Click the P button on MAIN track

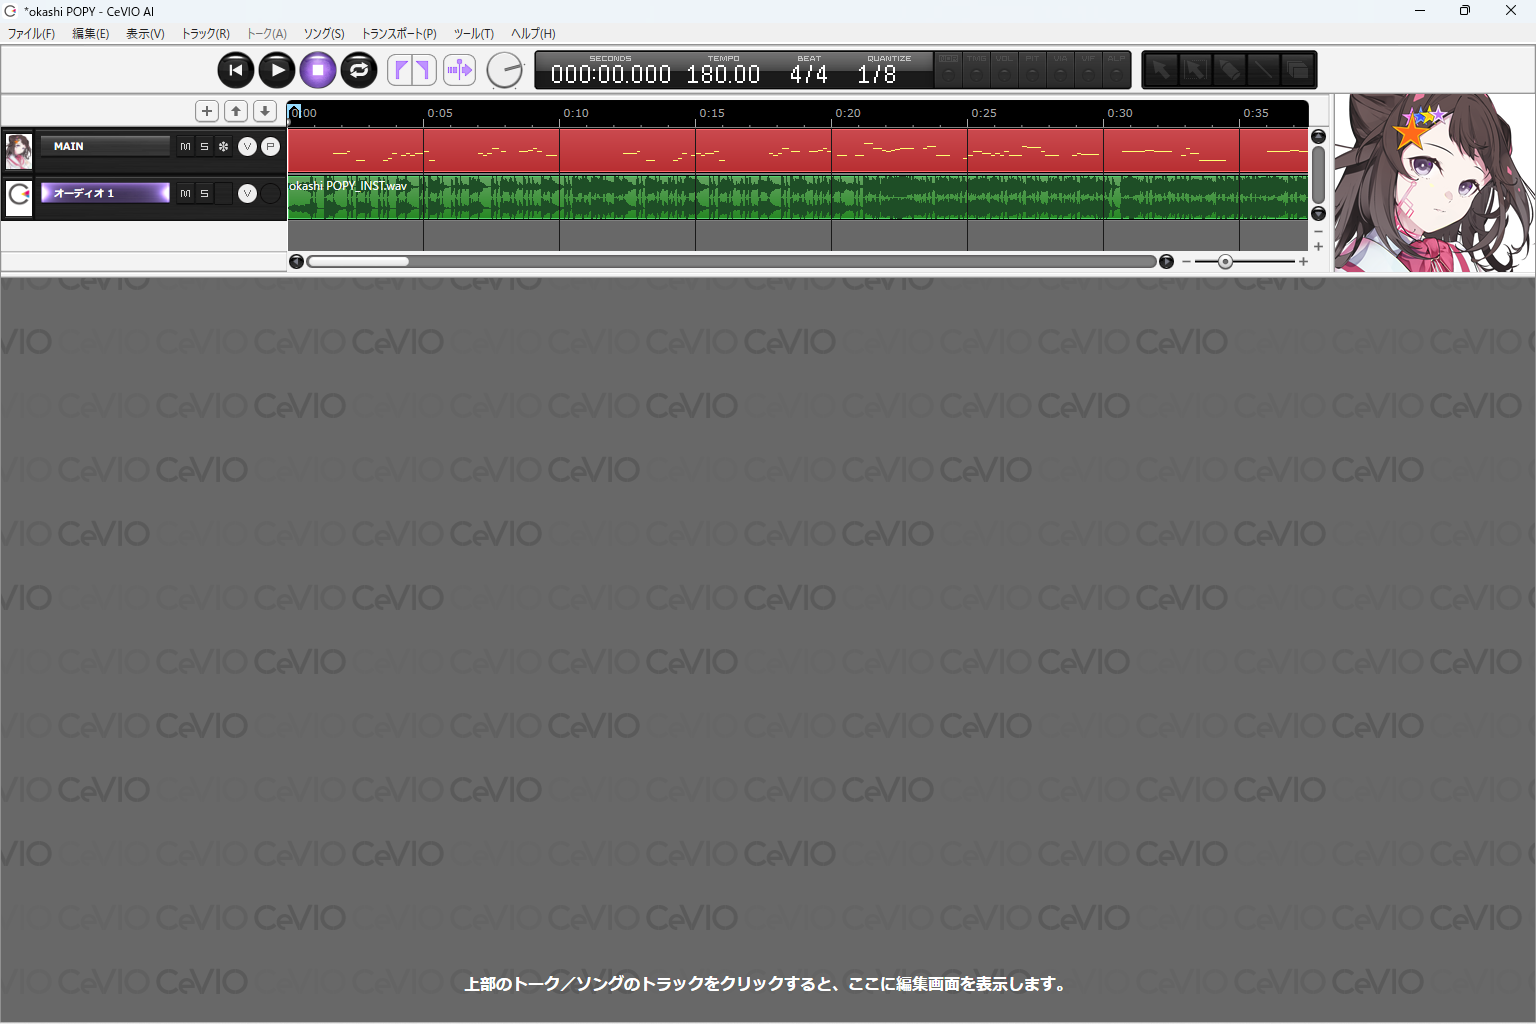coord(270,147)
